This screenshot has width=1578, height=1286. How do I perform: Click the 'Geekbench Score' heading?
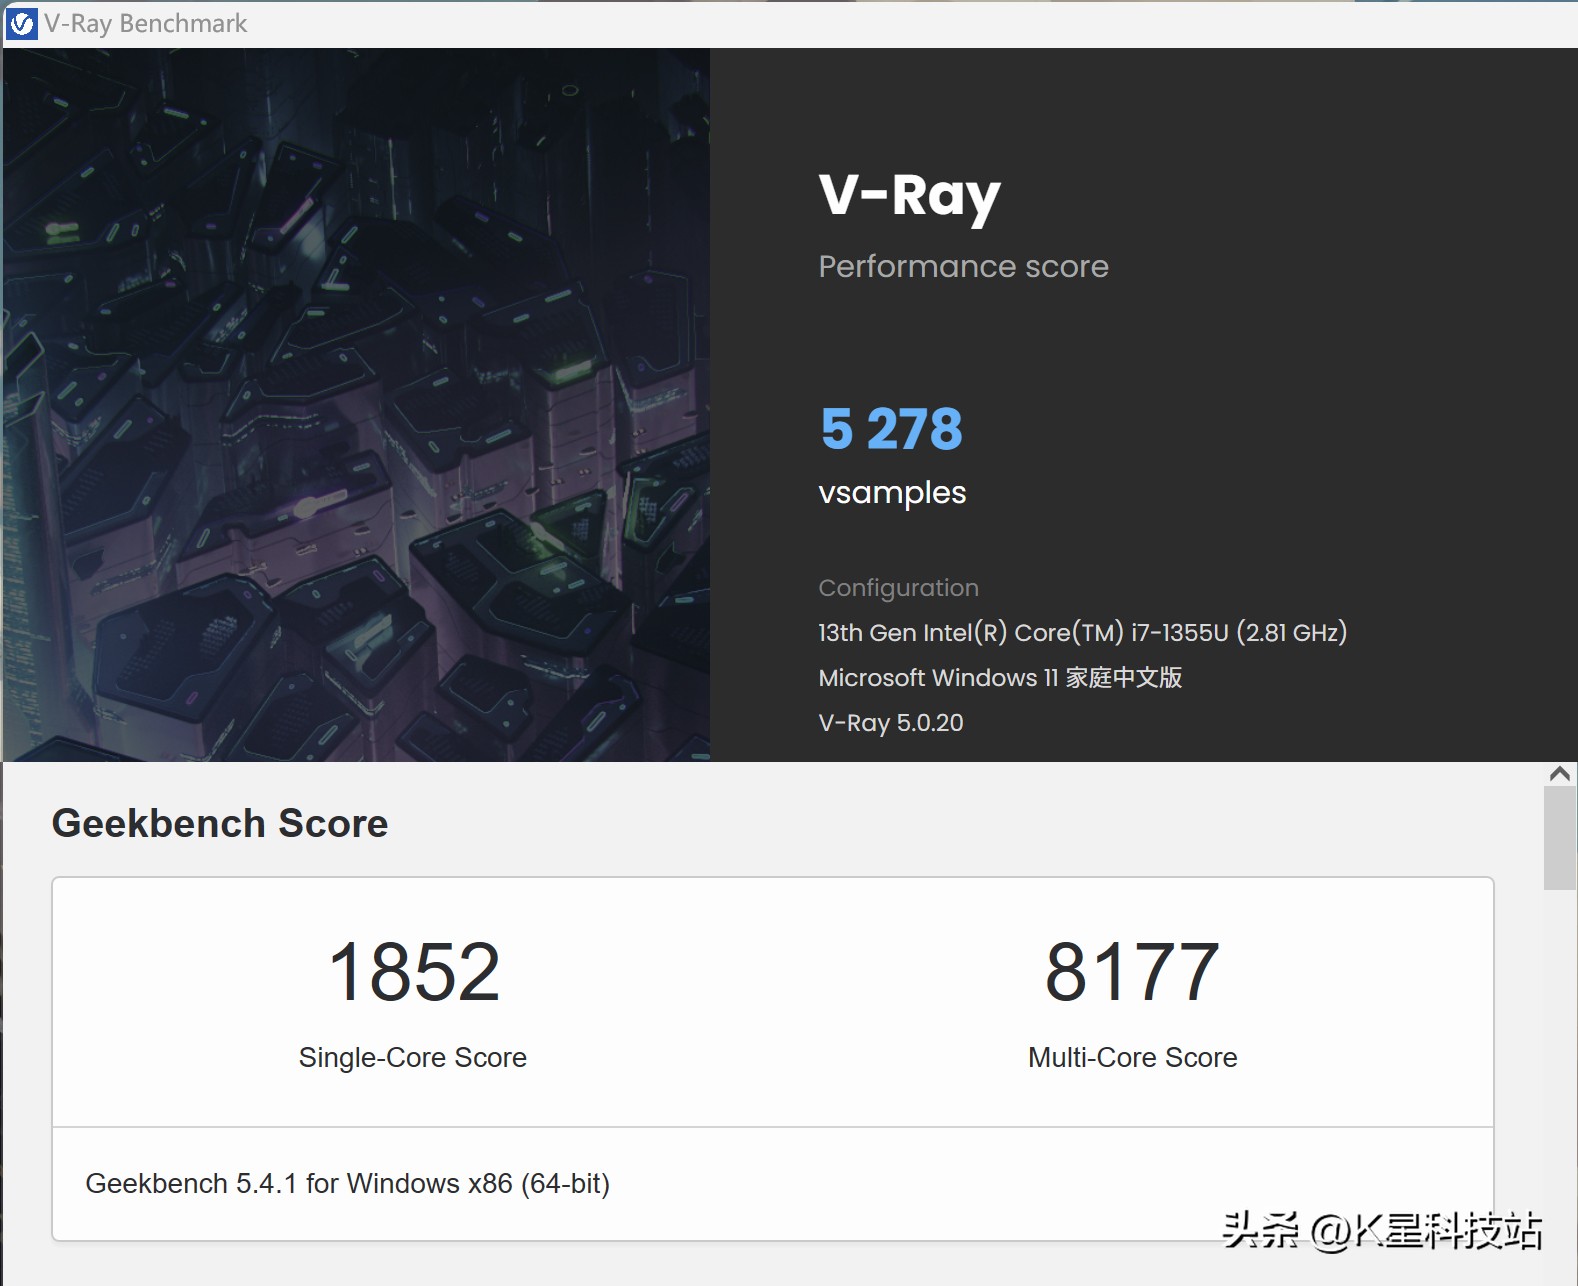click(220, 823)
